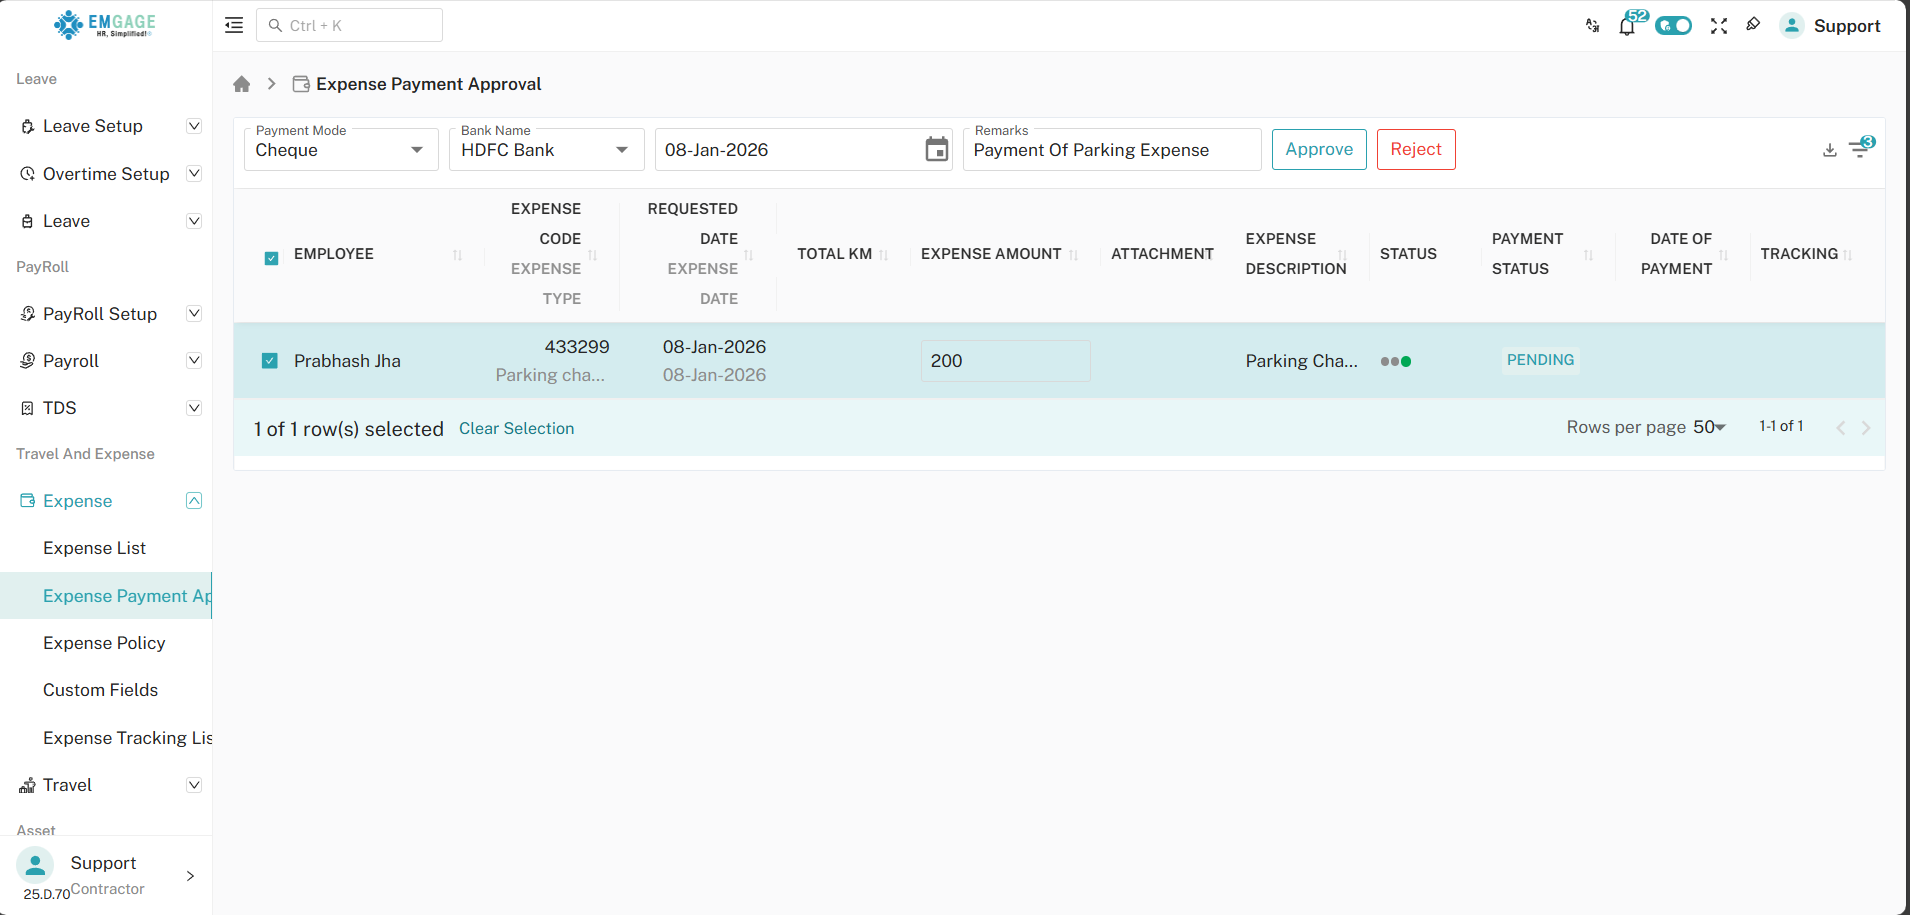Click the fullscreen expand icon
The width and height of the screenshot is (1910, 915).
[1718, 26]
